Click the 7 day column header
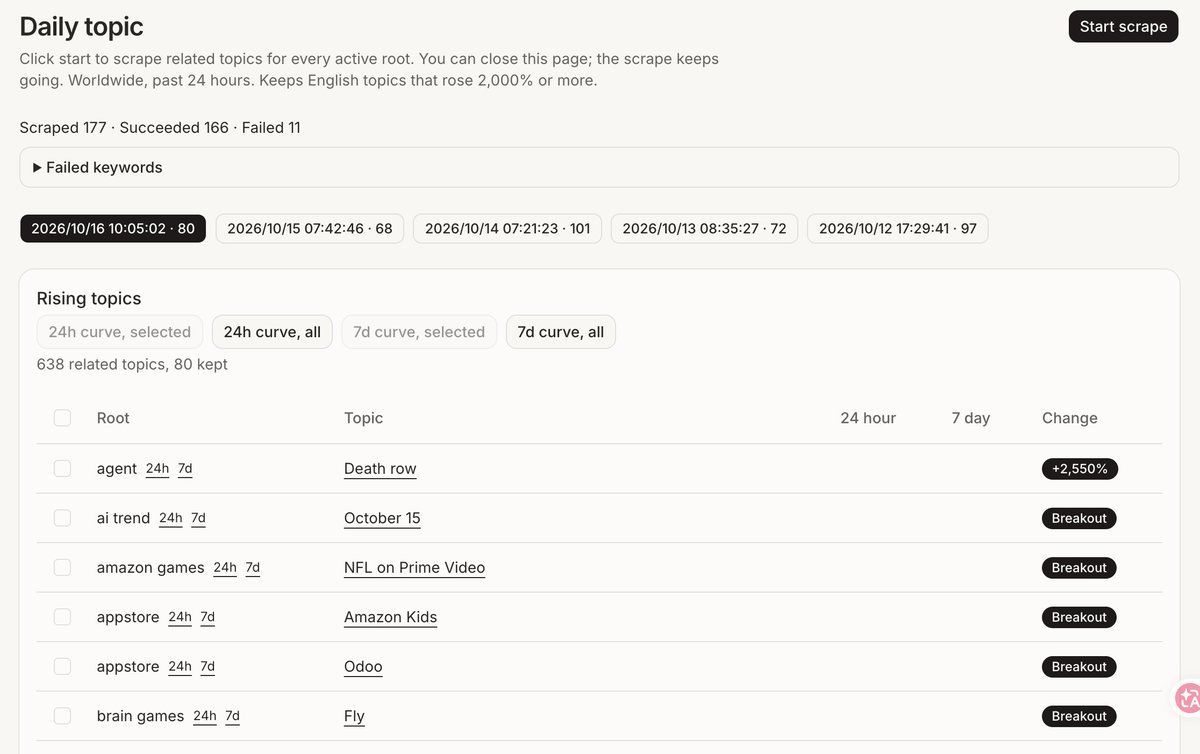1200x754 pixels. (970, 418)
